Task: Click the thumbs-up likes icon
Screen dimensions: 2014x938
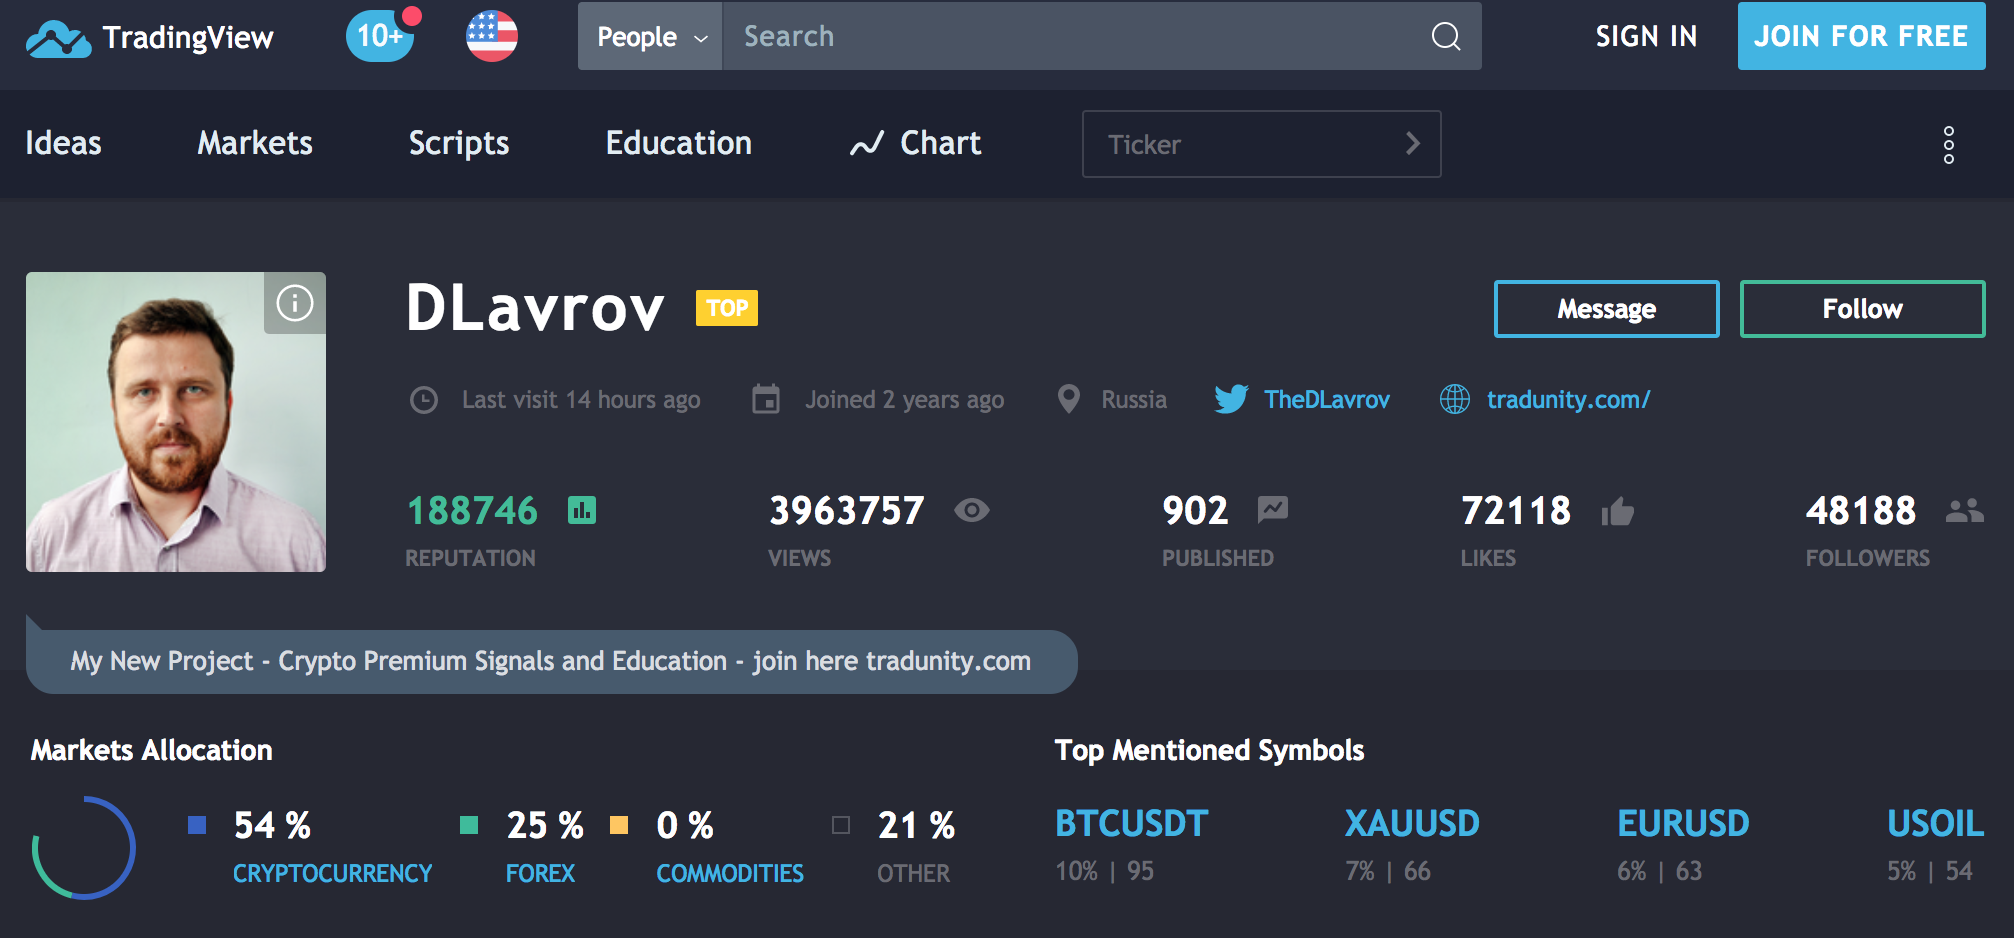Action: [1617, 512]
